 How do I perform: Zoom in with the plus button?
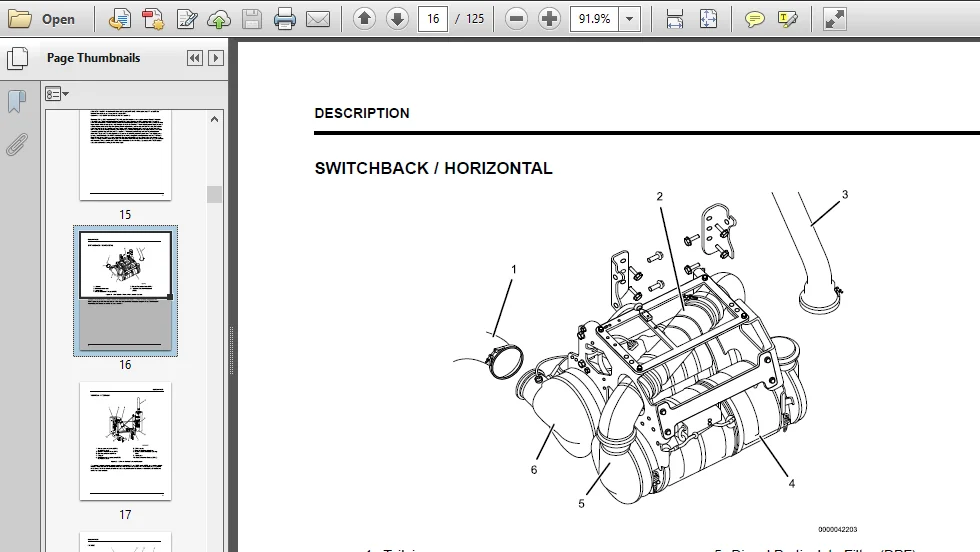[549, 19]
